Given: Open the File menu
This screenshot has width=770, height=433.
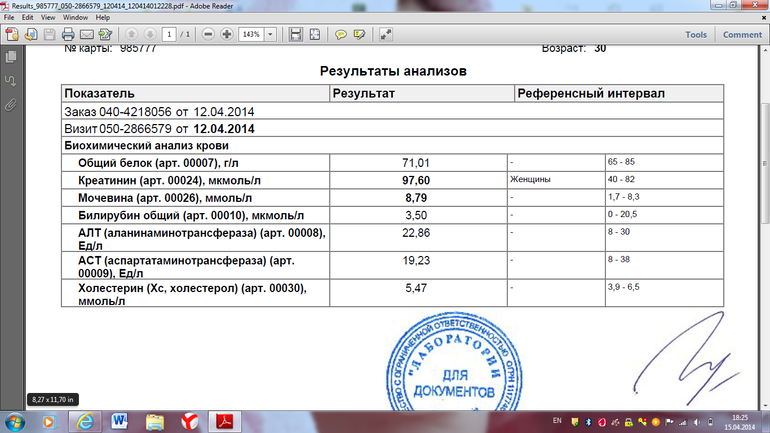Looking at the screenshot, I should click(10, 18).
